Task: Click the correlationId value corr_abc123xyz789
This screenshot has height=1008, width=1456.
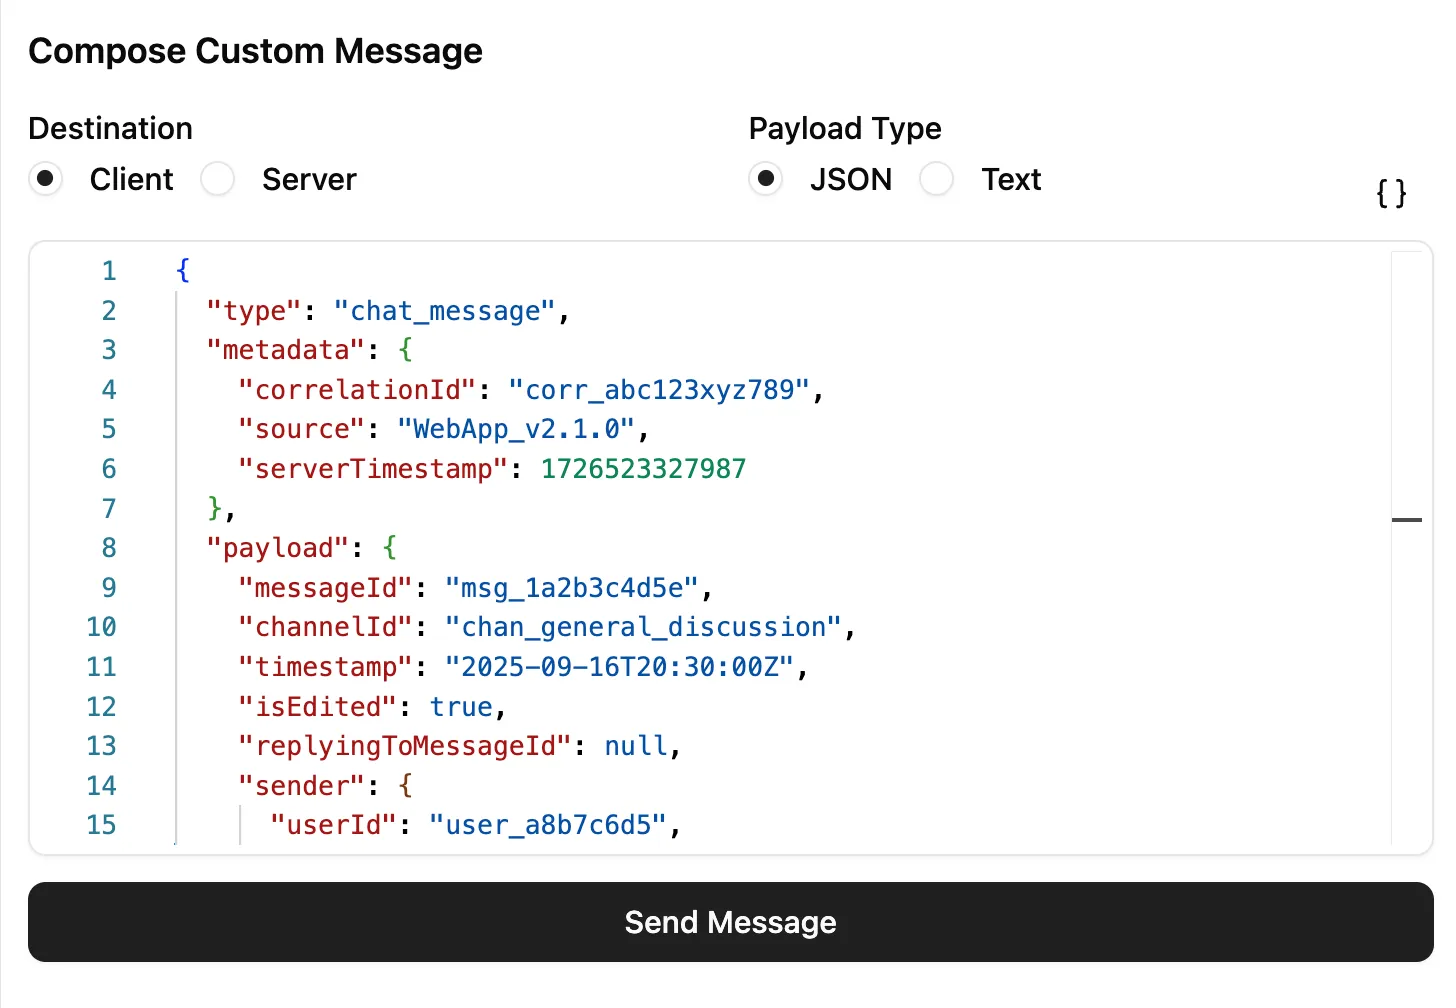Action: [665, 390]
